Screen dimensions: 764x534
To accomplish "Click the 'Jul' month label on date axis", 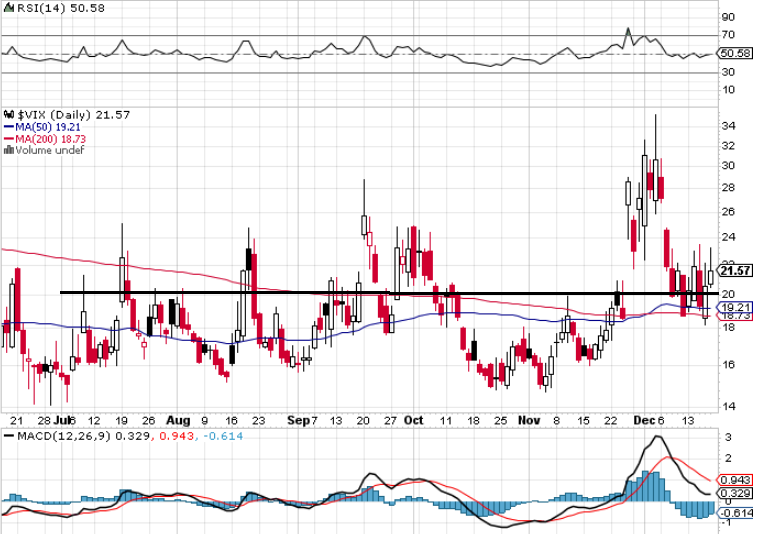I will (x=62, y=420).
